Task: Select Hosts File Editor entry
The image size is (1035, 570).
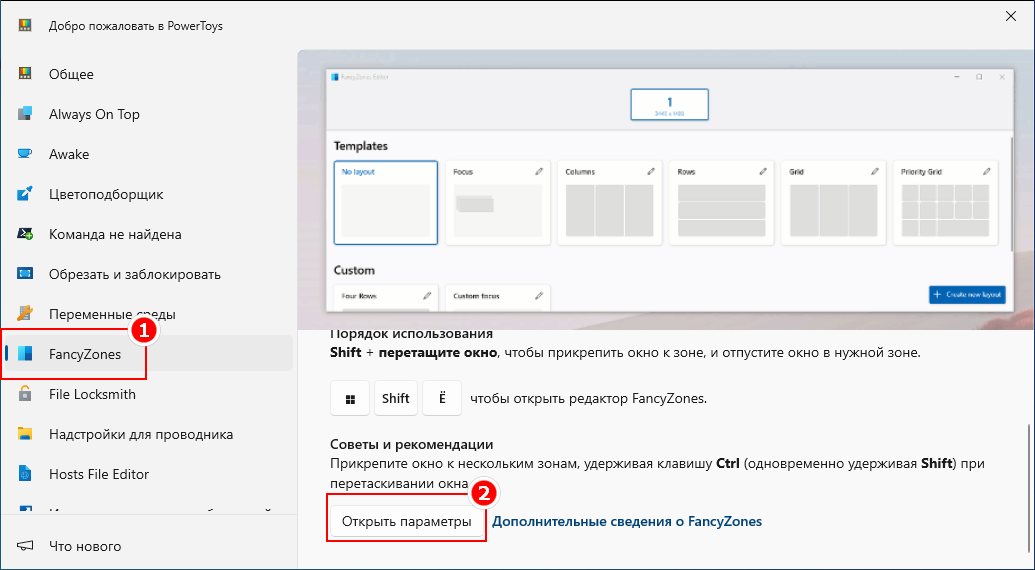Action: (x=149, y=474)
